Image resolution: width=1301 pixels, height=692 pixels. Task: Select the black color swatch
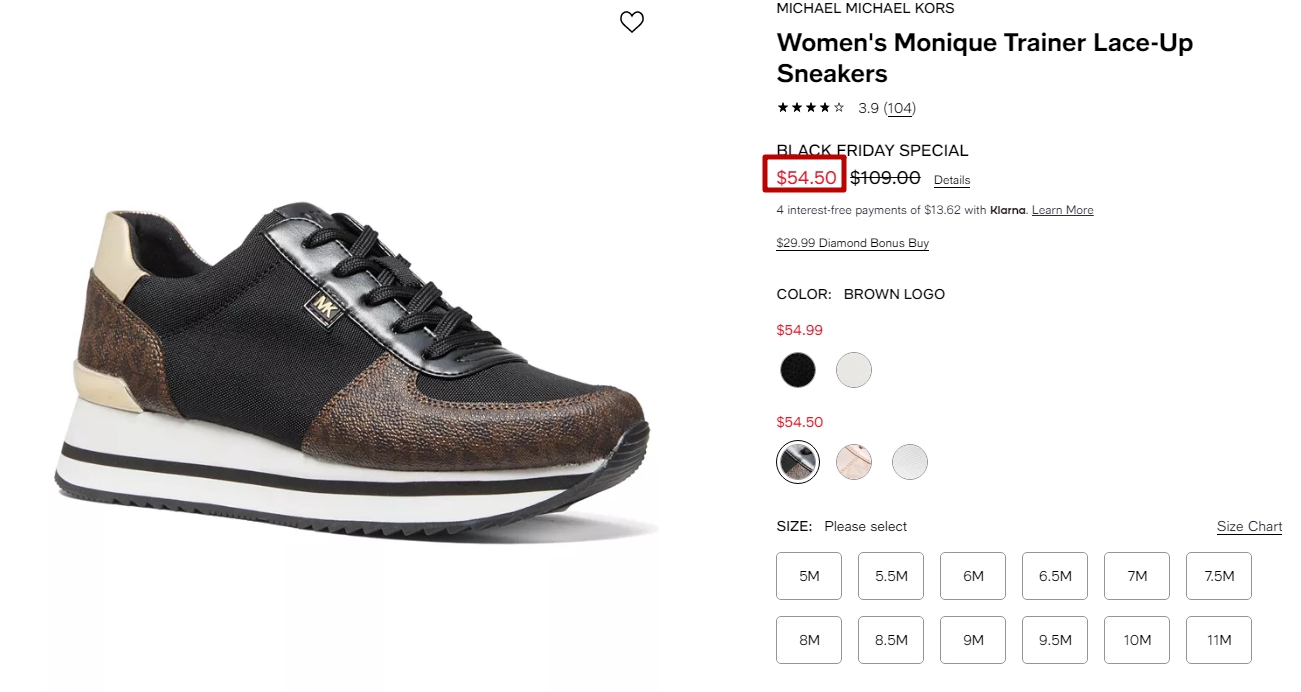pos(798,370)
